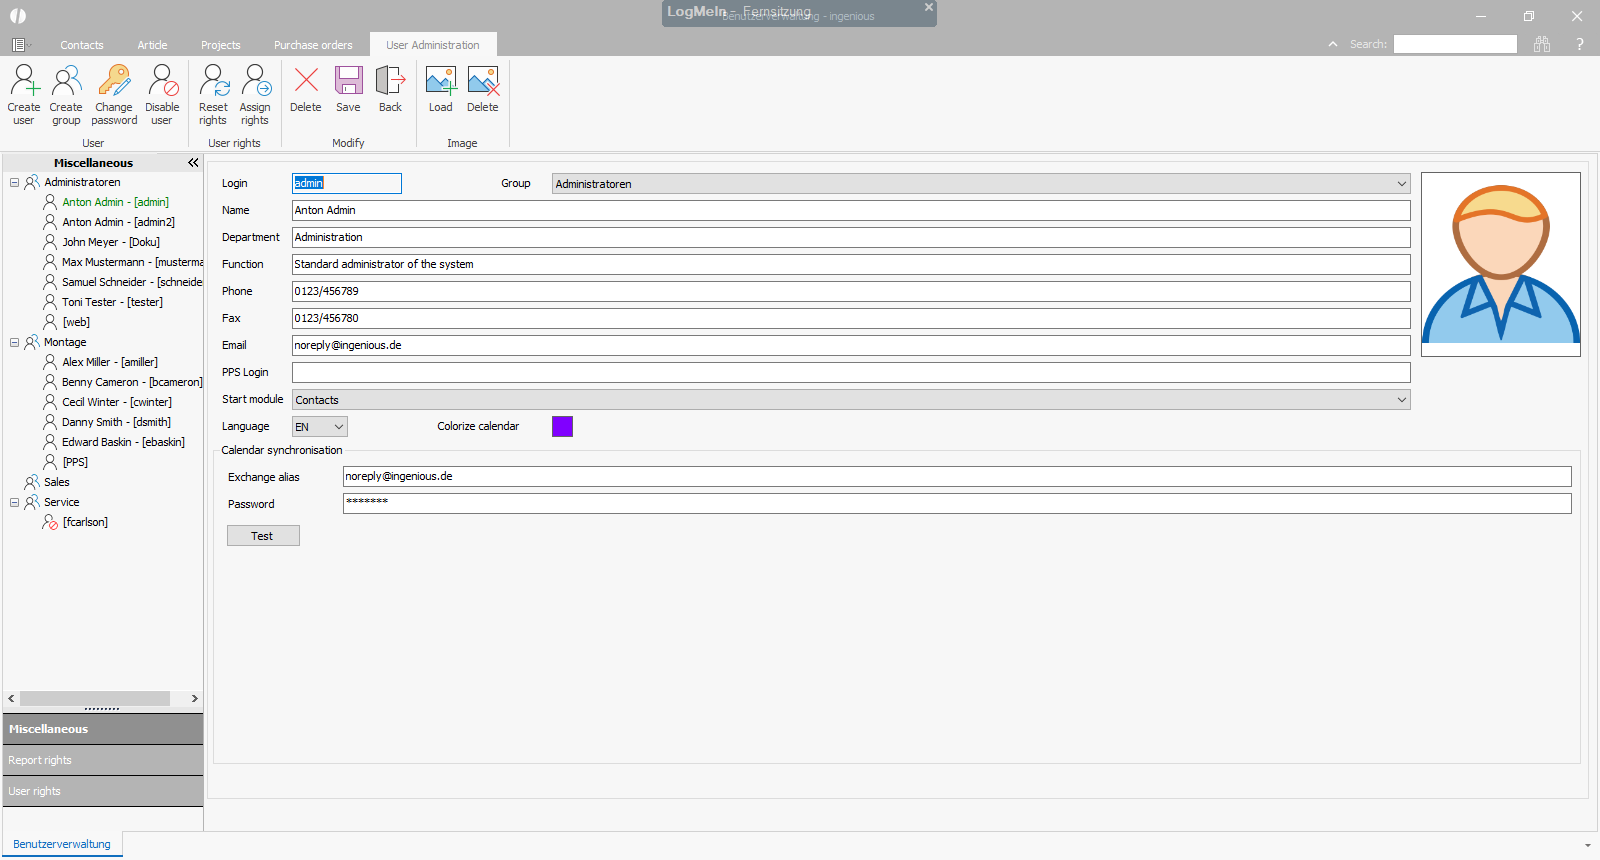Click the red Delete user icon
Screen dimensions: 1600x860
click(x=306, y=82)
